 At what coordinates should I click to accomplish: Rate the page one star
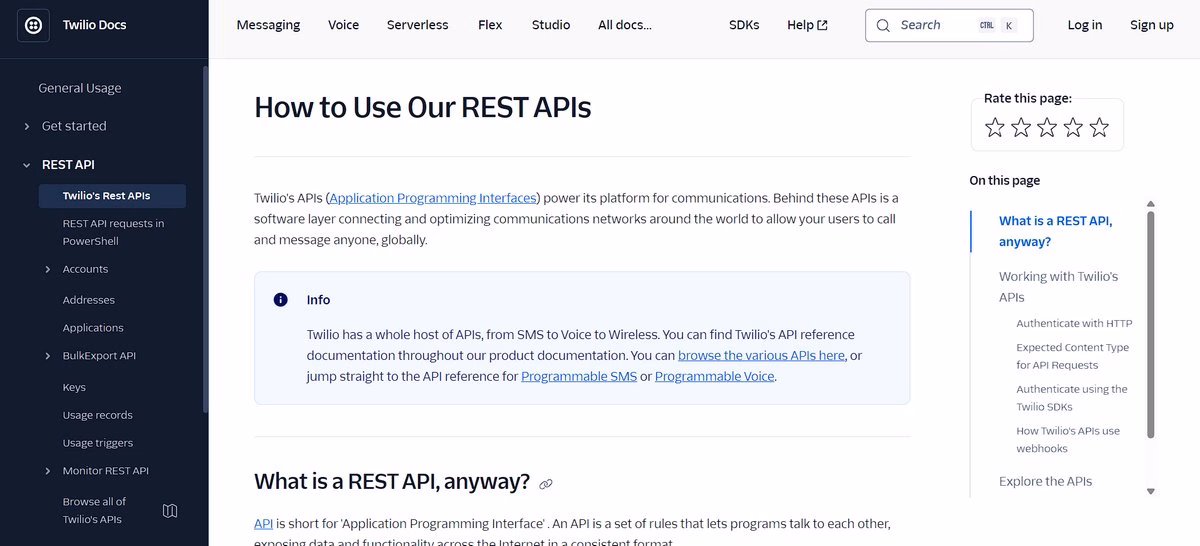pyautogui.click(x=994, y=127)
